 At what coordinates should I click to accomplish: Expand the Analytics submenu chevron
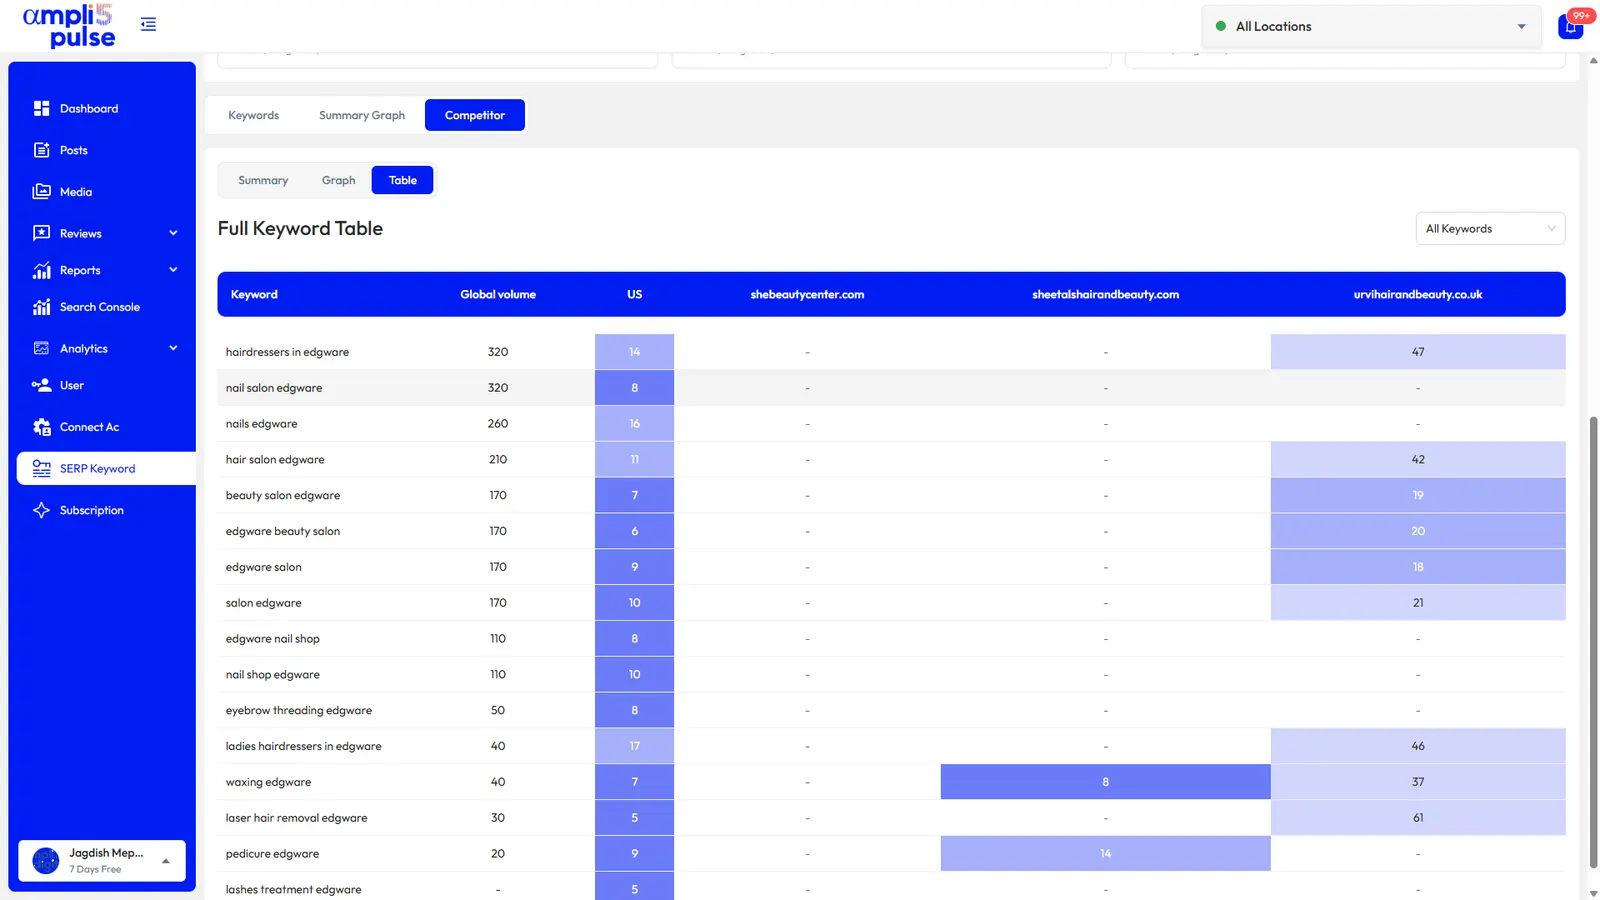[173, 348]
